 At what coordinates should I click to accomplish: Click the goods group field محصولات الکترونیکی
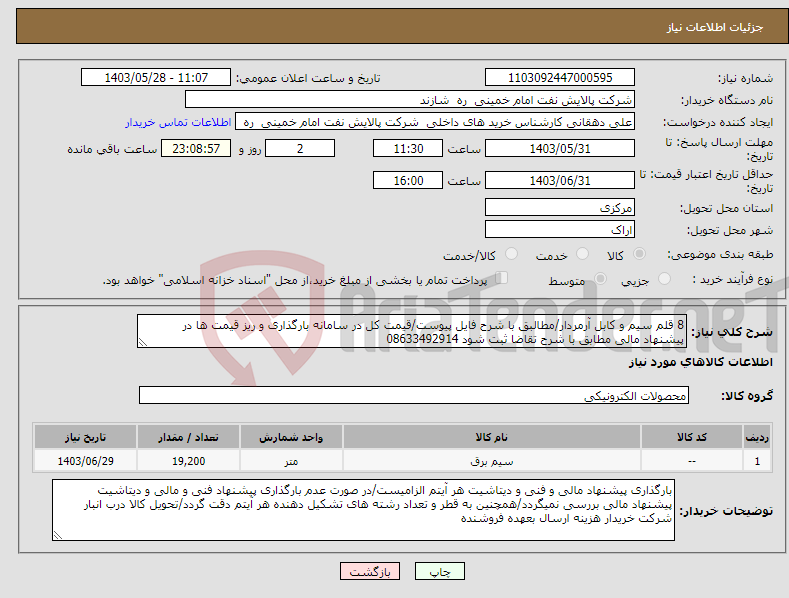(414, 395)
